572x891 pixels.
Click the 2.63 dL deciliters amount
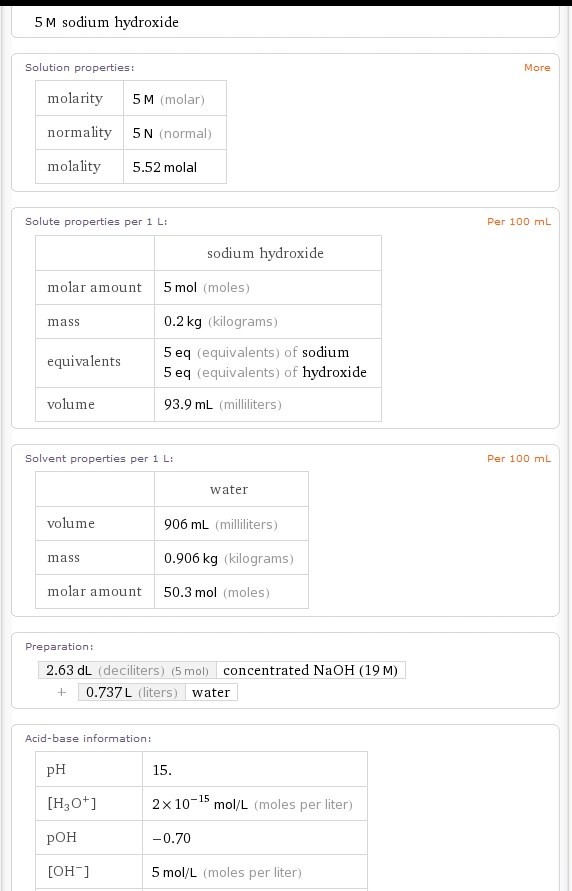(127, 671)
